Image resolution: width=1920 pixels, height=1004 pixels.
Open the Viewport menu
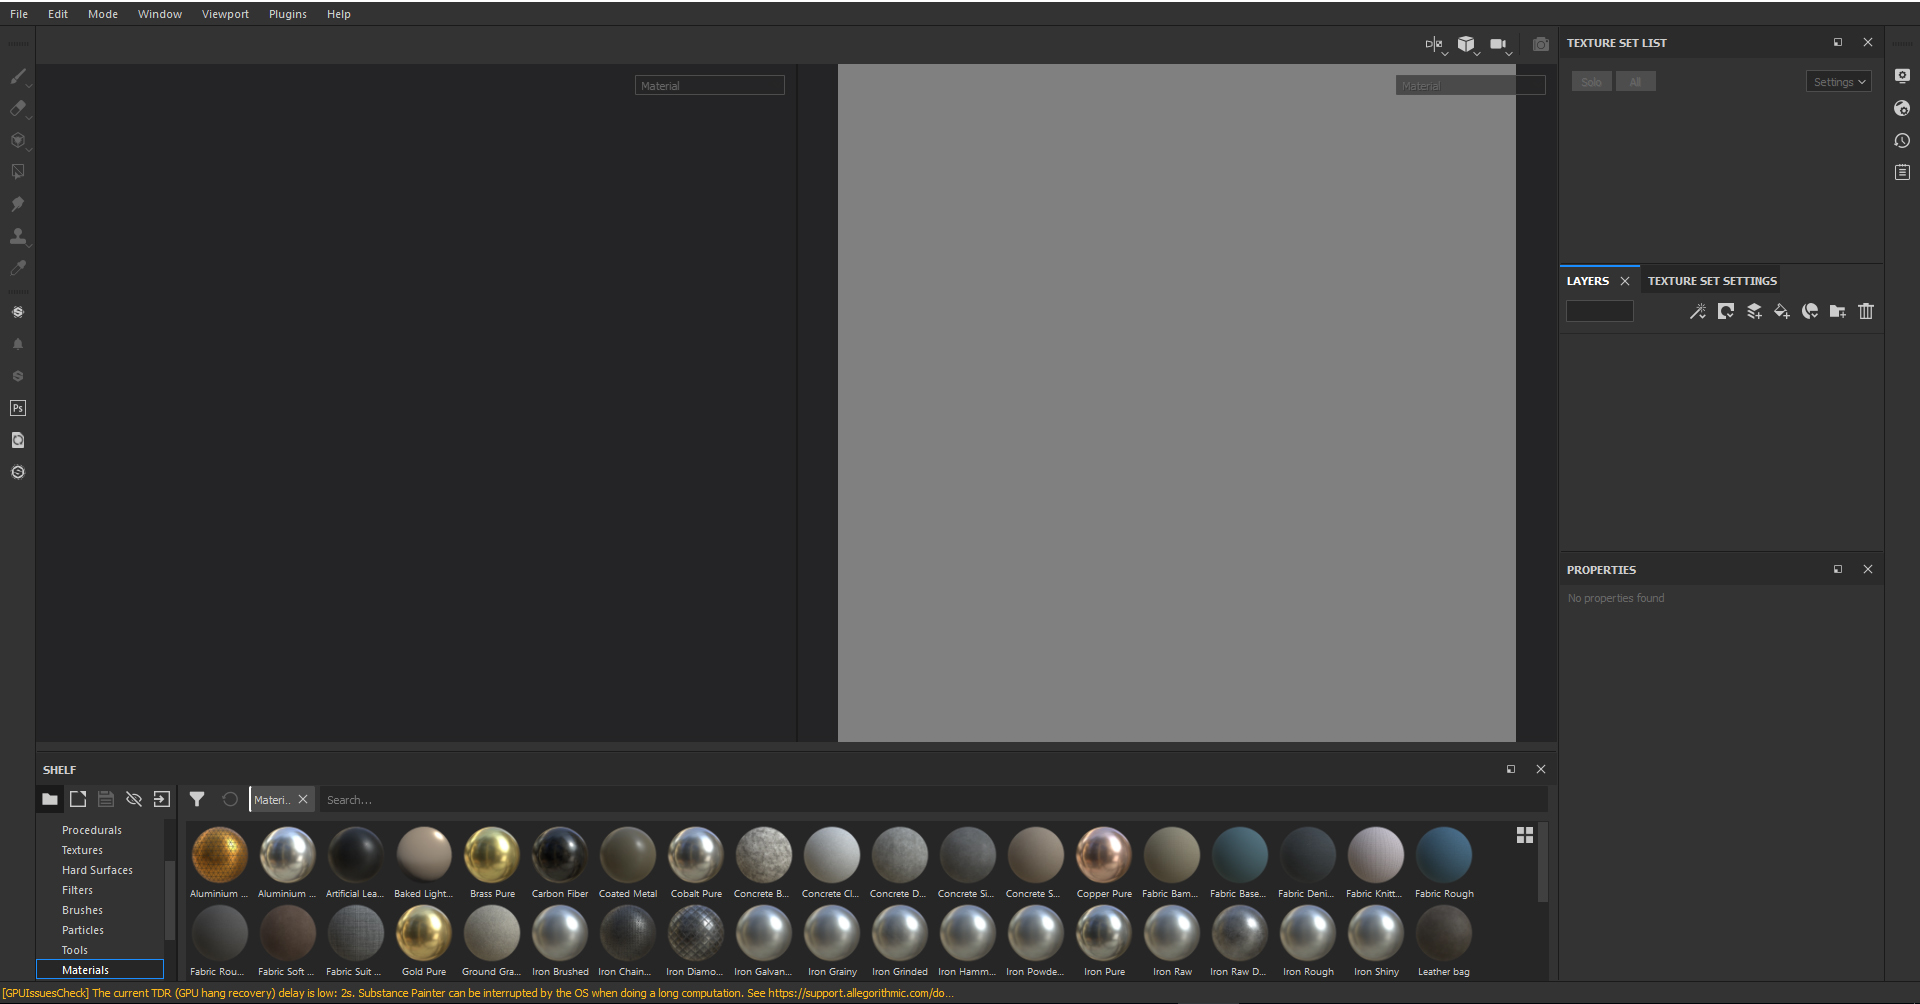[225, 14]
